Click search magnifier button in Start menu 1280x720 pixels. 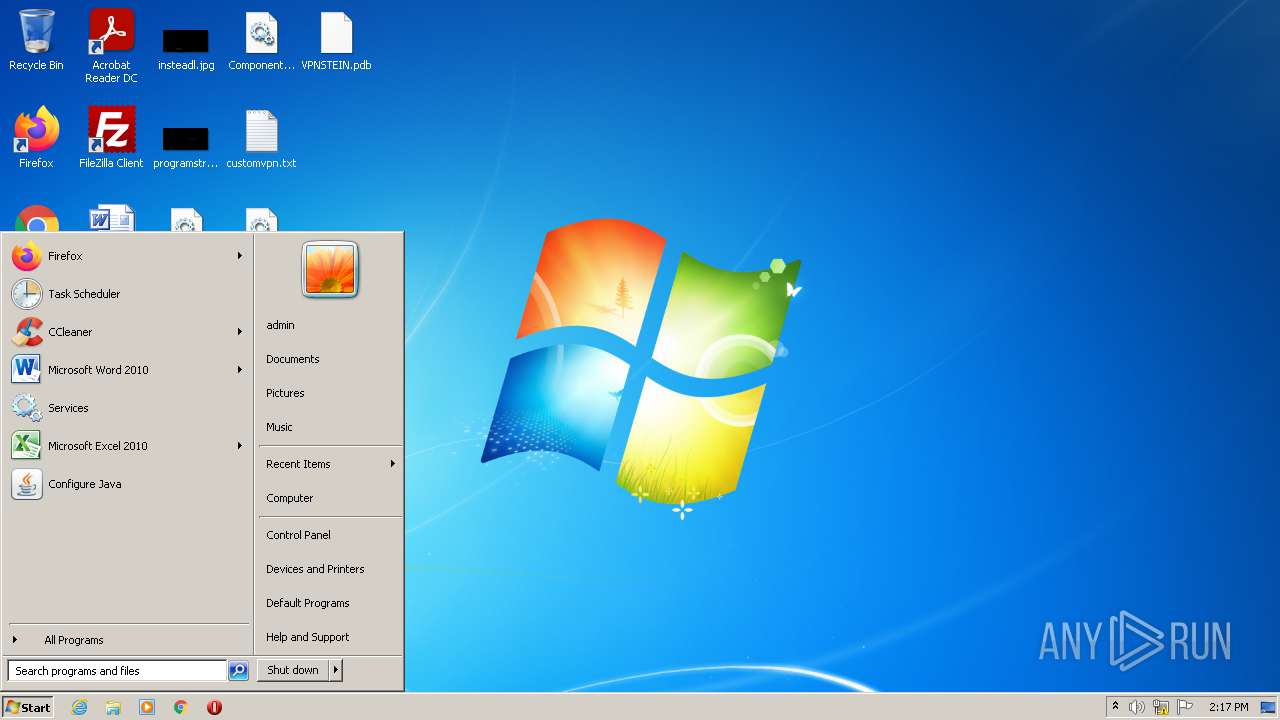point(238,671)
